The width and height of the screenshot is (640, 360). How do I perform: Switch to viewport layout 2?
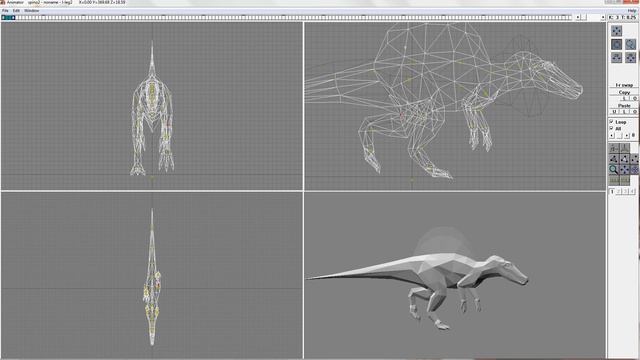[619, 191]
